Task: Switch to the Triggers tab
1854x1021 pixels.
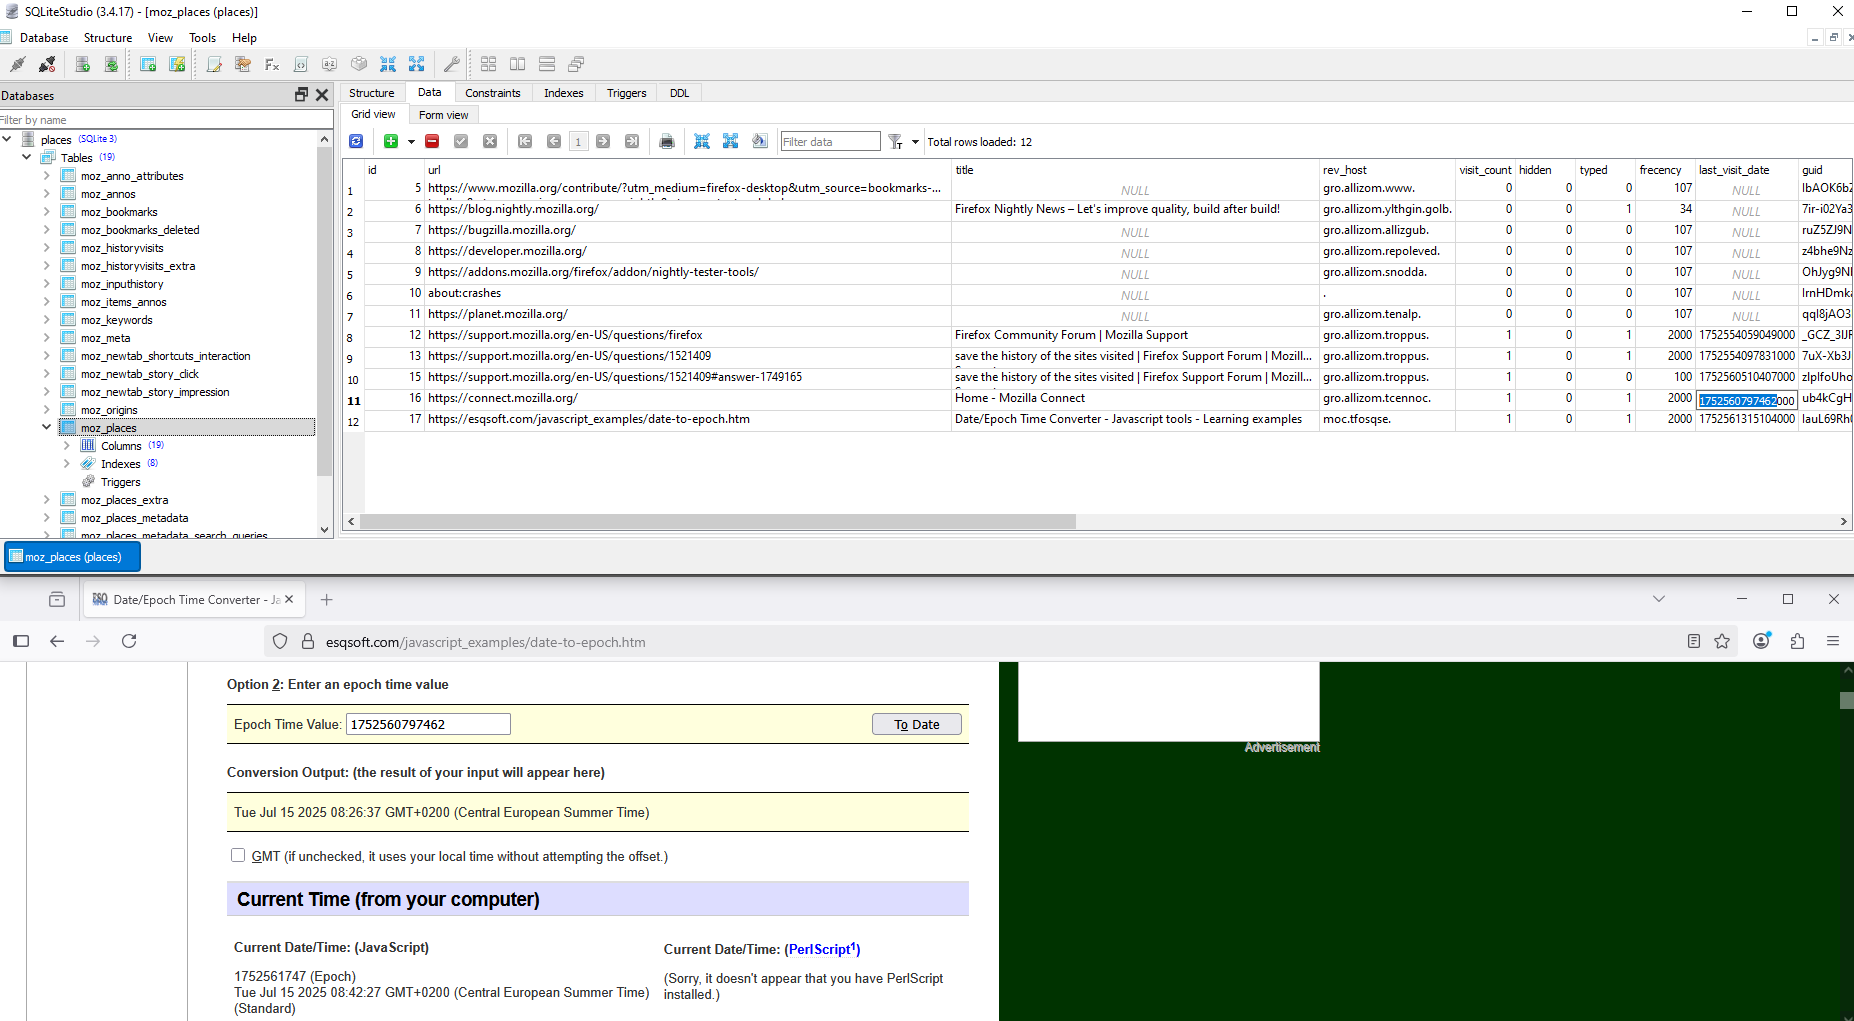Action: (x=626, y=93)
